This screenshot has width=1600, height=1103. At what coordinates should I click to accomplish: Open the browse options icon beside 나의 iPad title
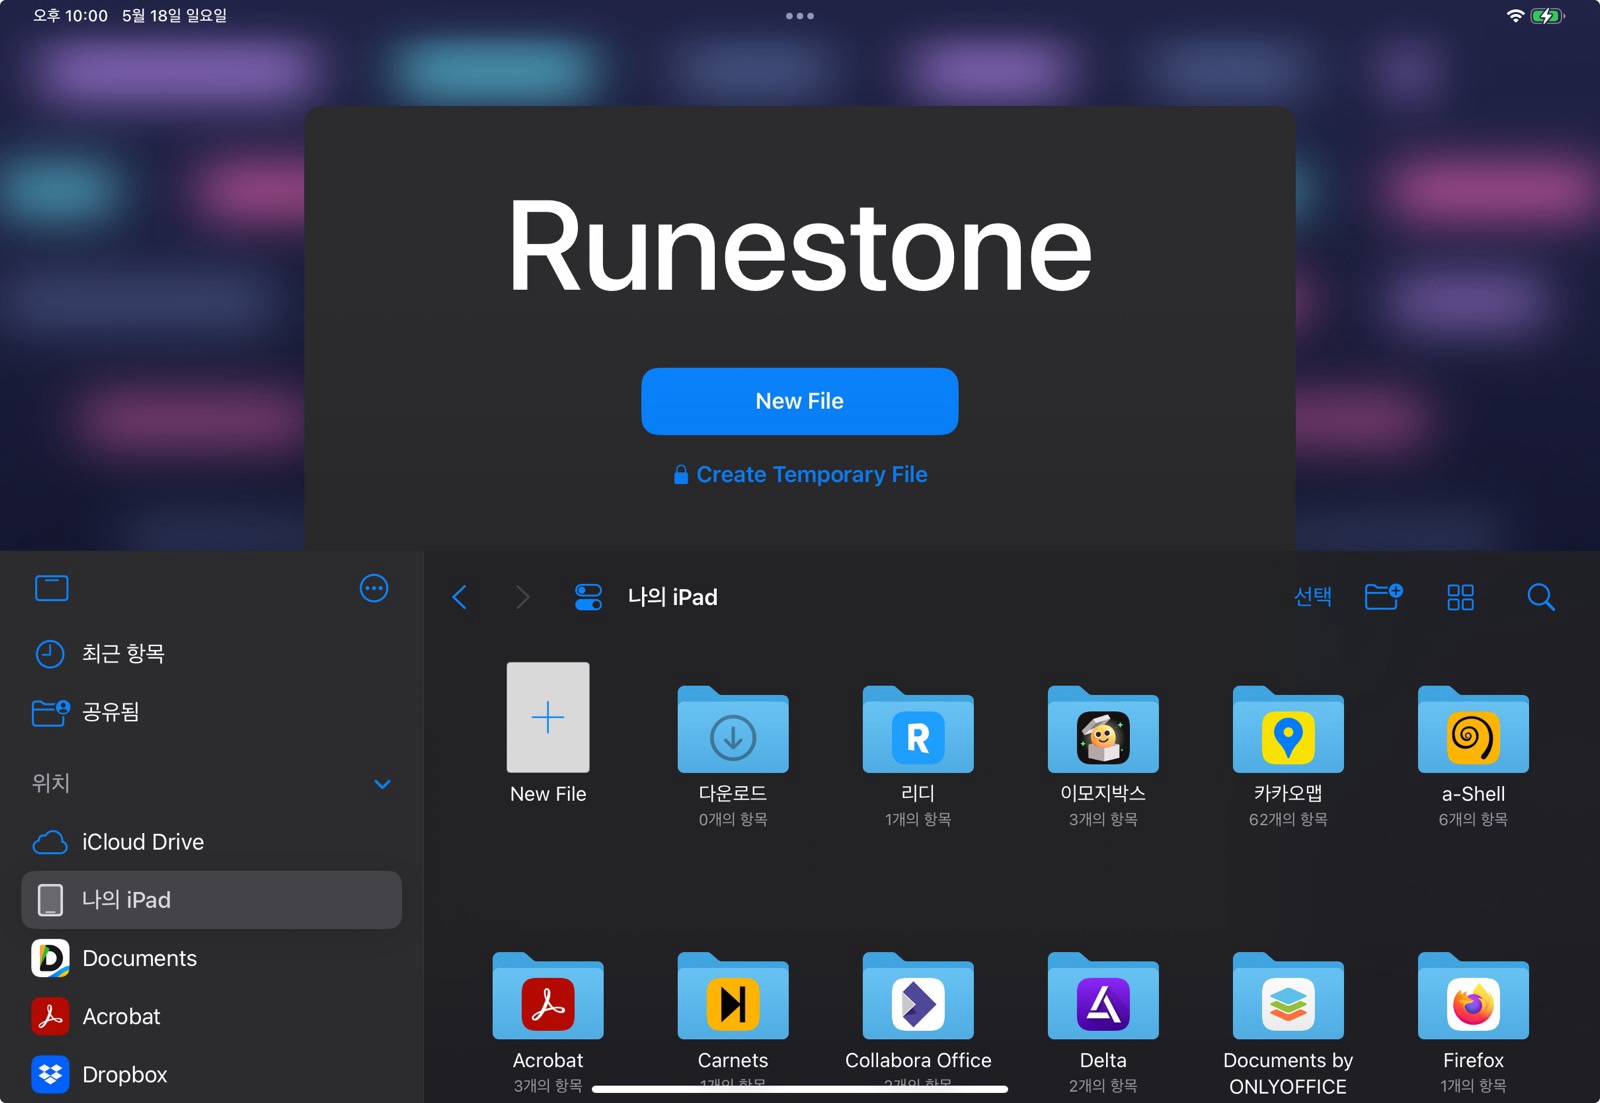point(588,597)
